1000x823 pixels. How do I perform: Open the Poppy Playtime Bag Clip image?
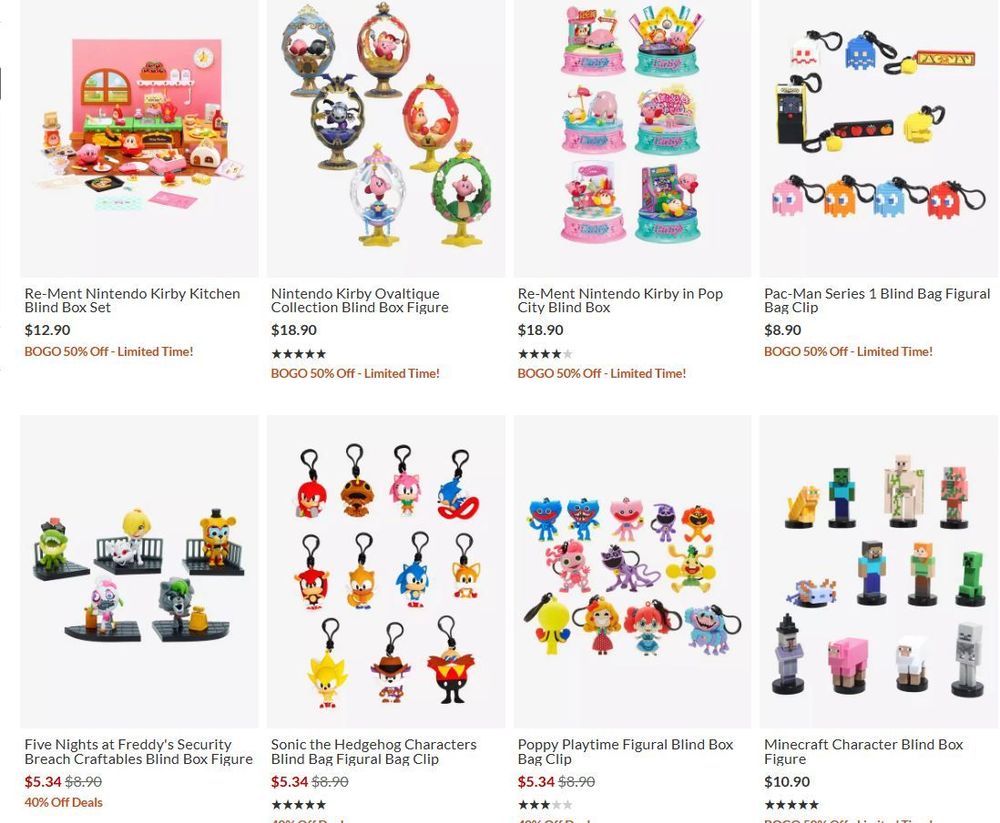[x=632, y=572]
